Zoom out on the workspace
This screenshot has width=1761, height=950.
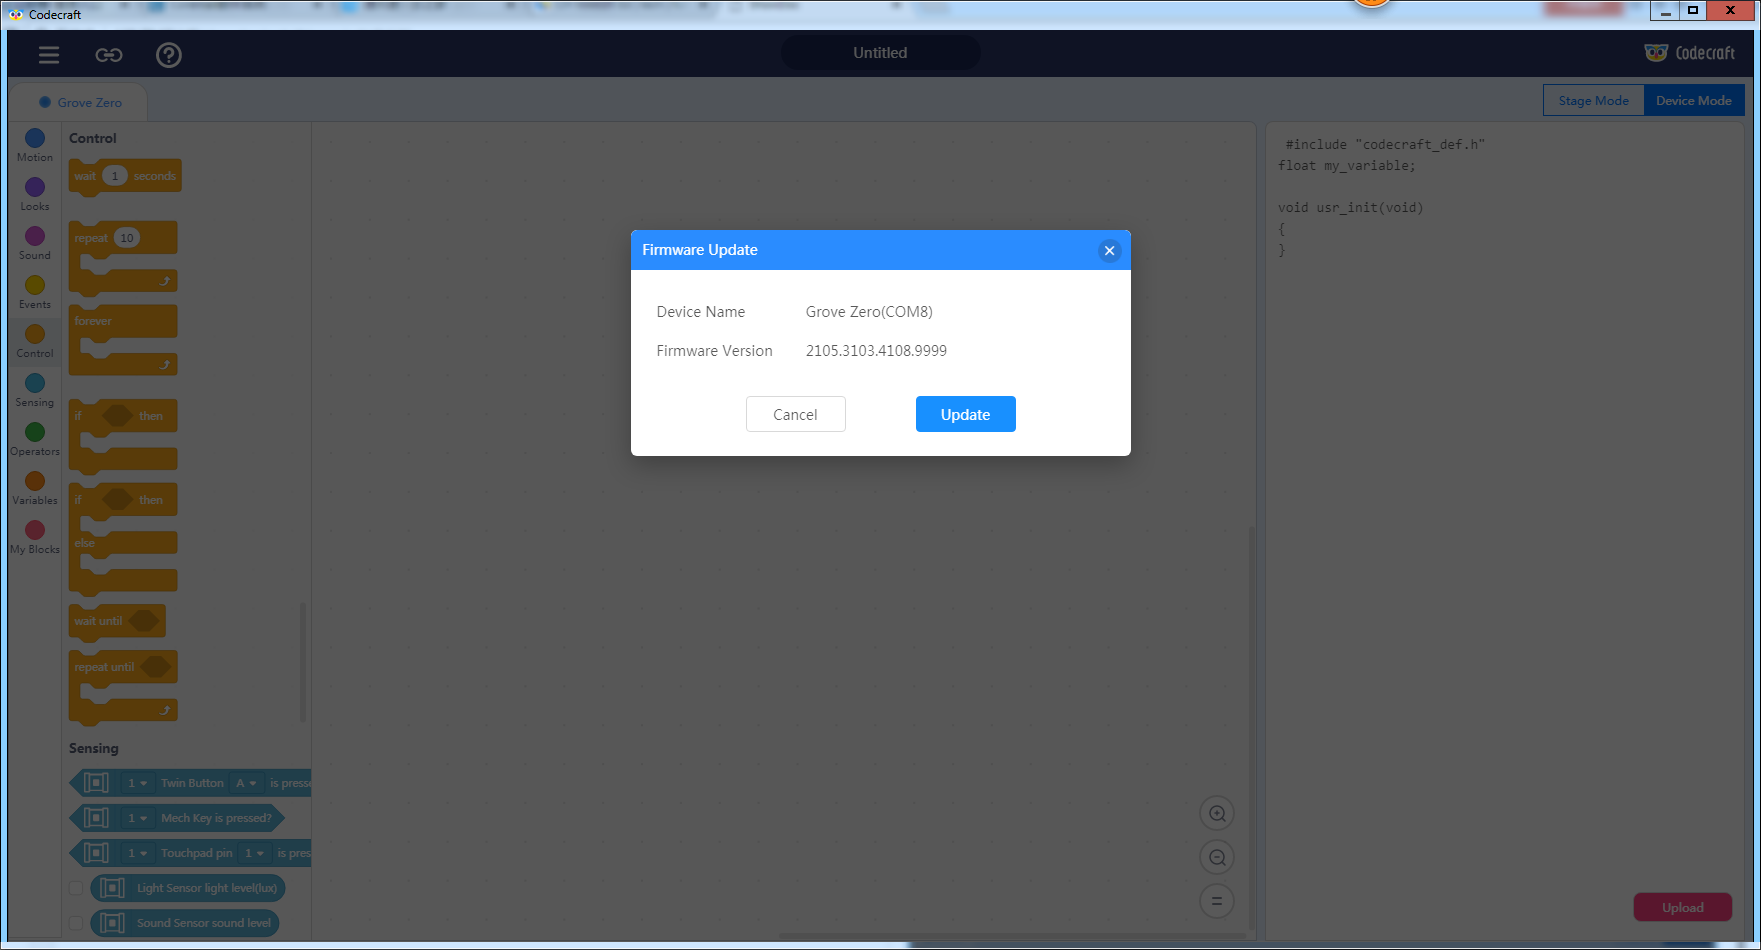pyautogui.click(x=1217, y=857)
